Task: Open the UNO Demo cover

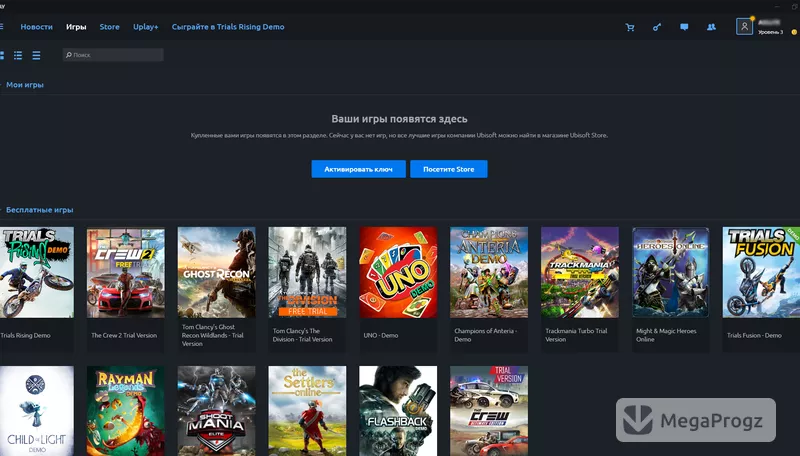Action: point(398,272)
